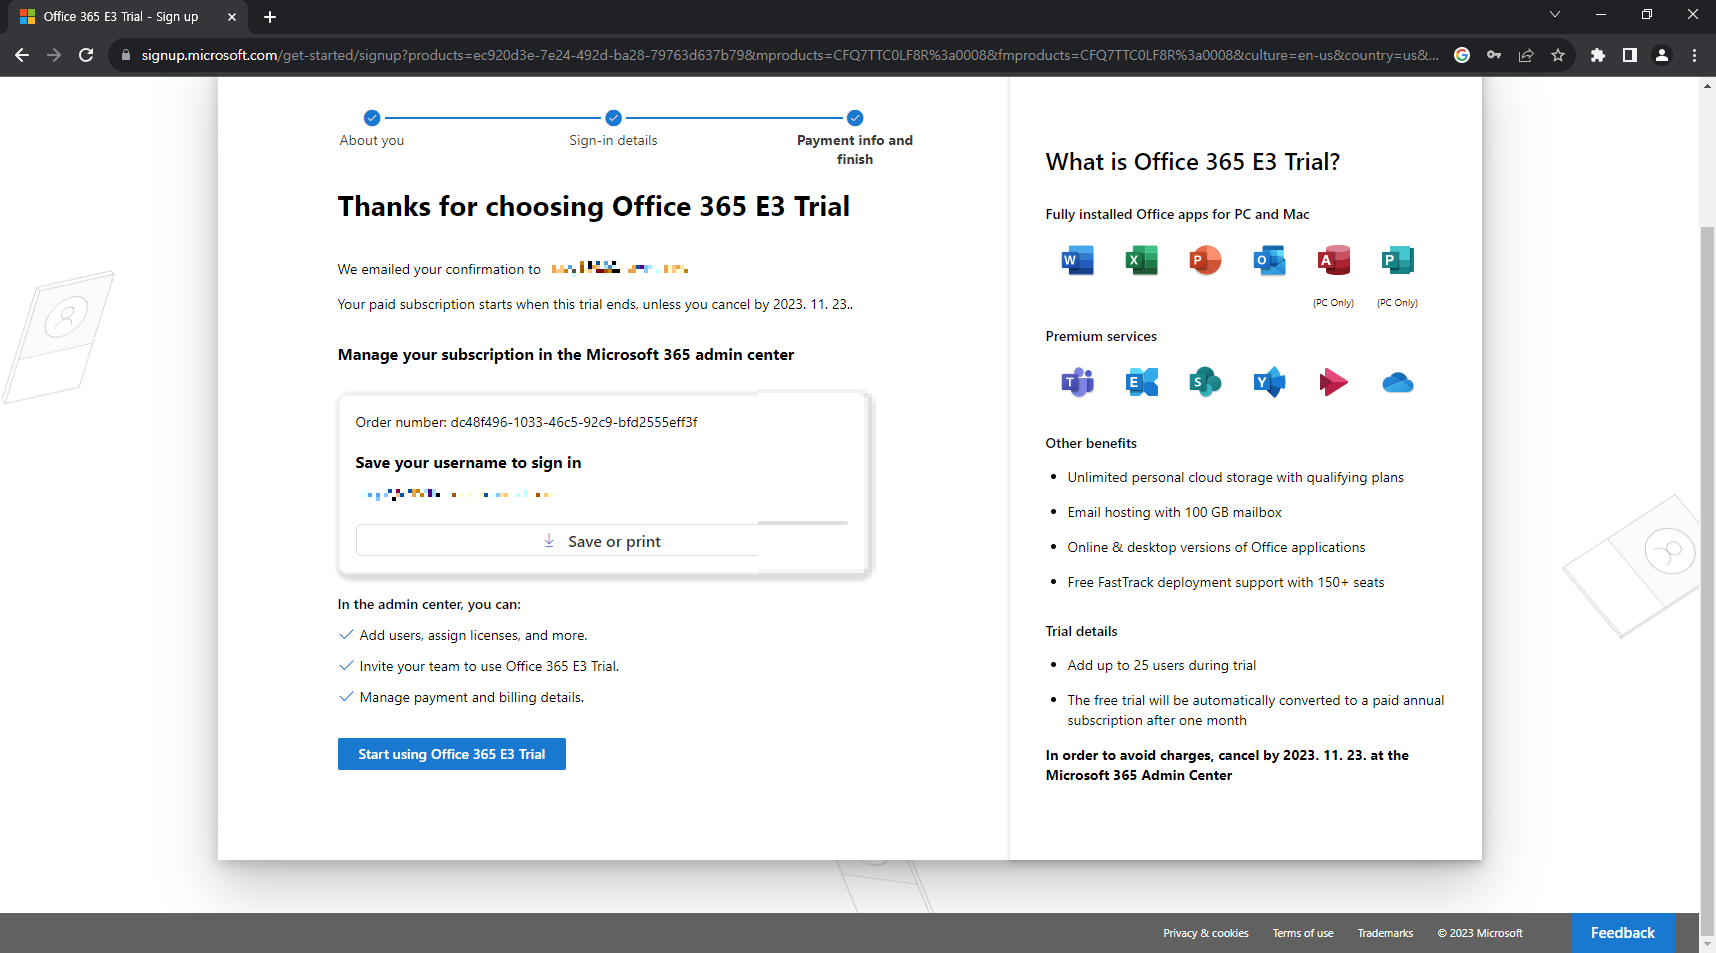Open the browser profile avatar icon
1716x953 pixels.
pos(1662,55)
